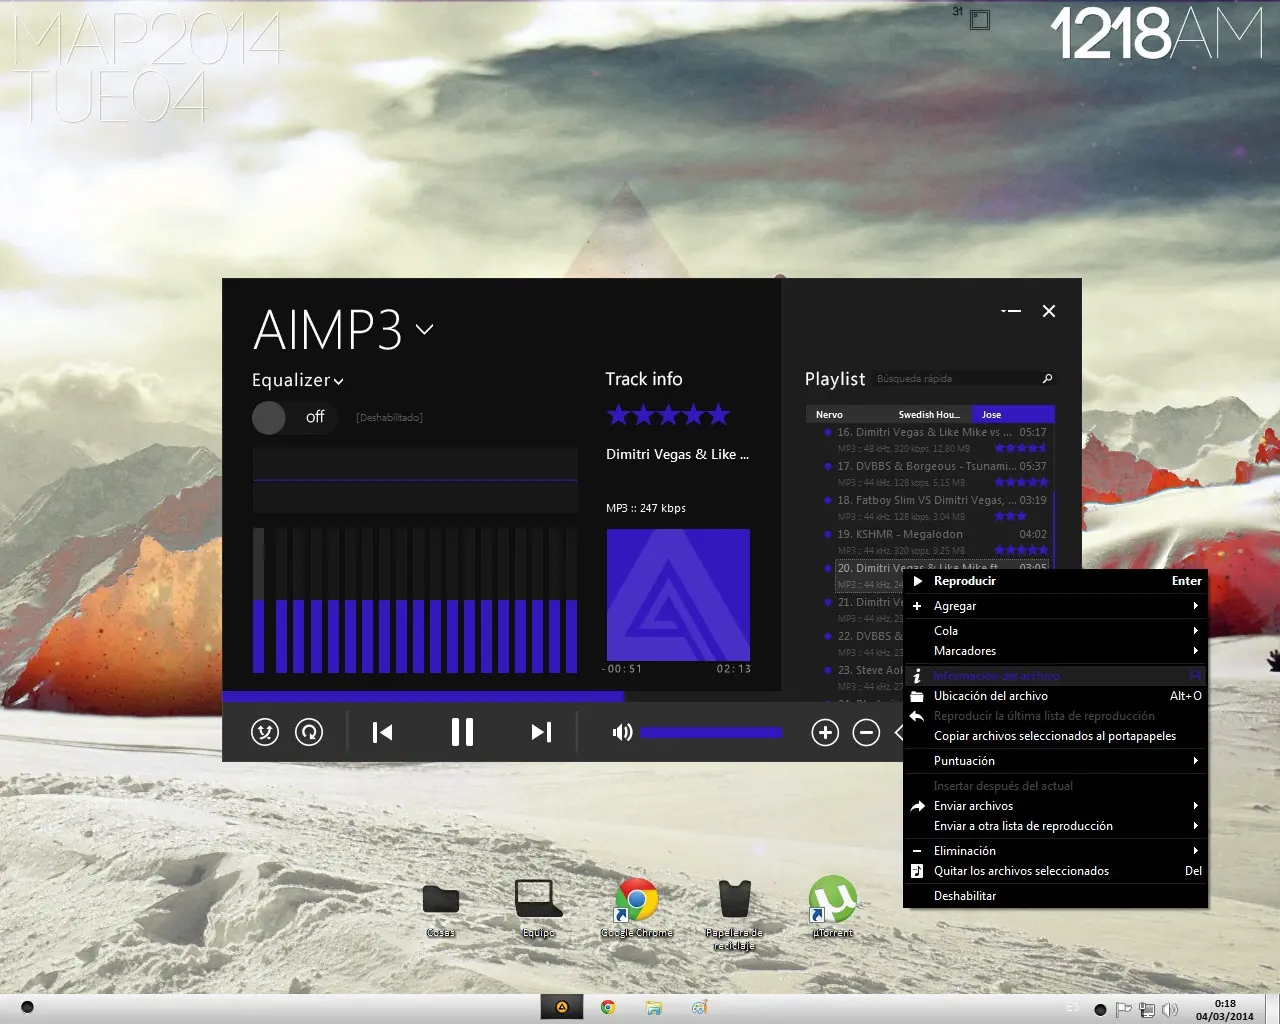Skip to the previous track
Viewport: 1280px width, 1024px height.
pyautogui.click(x=382, y=733)
